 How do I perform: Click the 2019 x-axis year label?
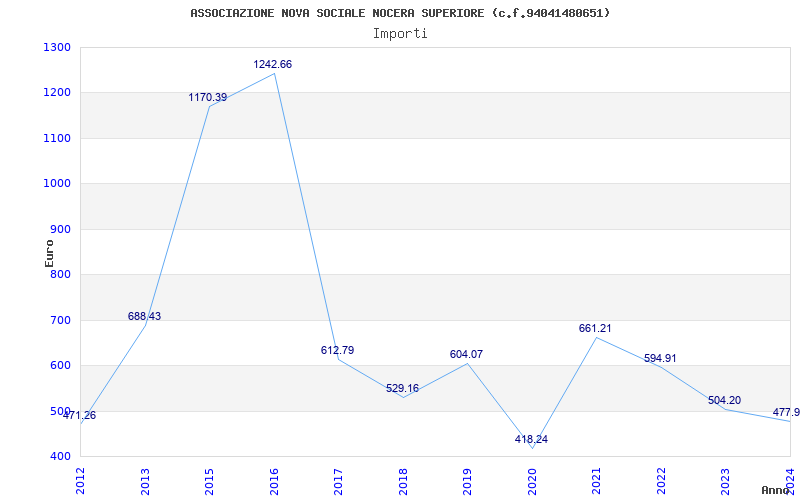point(467,481)
